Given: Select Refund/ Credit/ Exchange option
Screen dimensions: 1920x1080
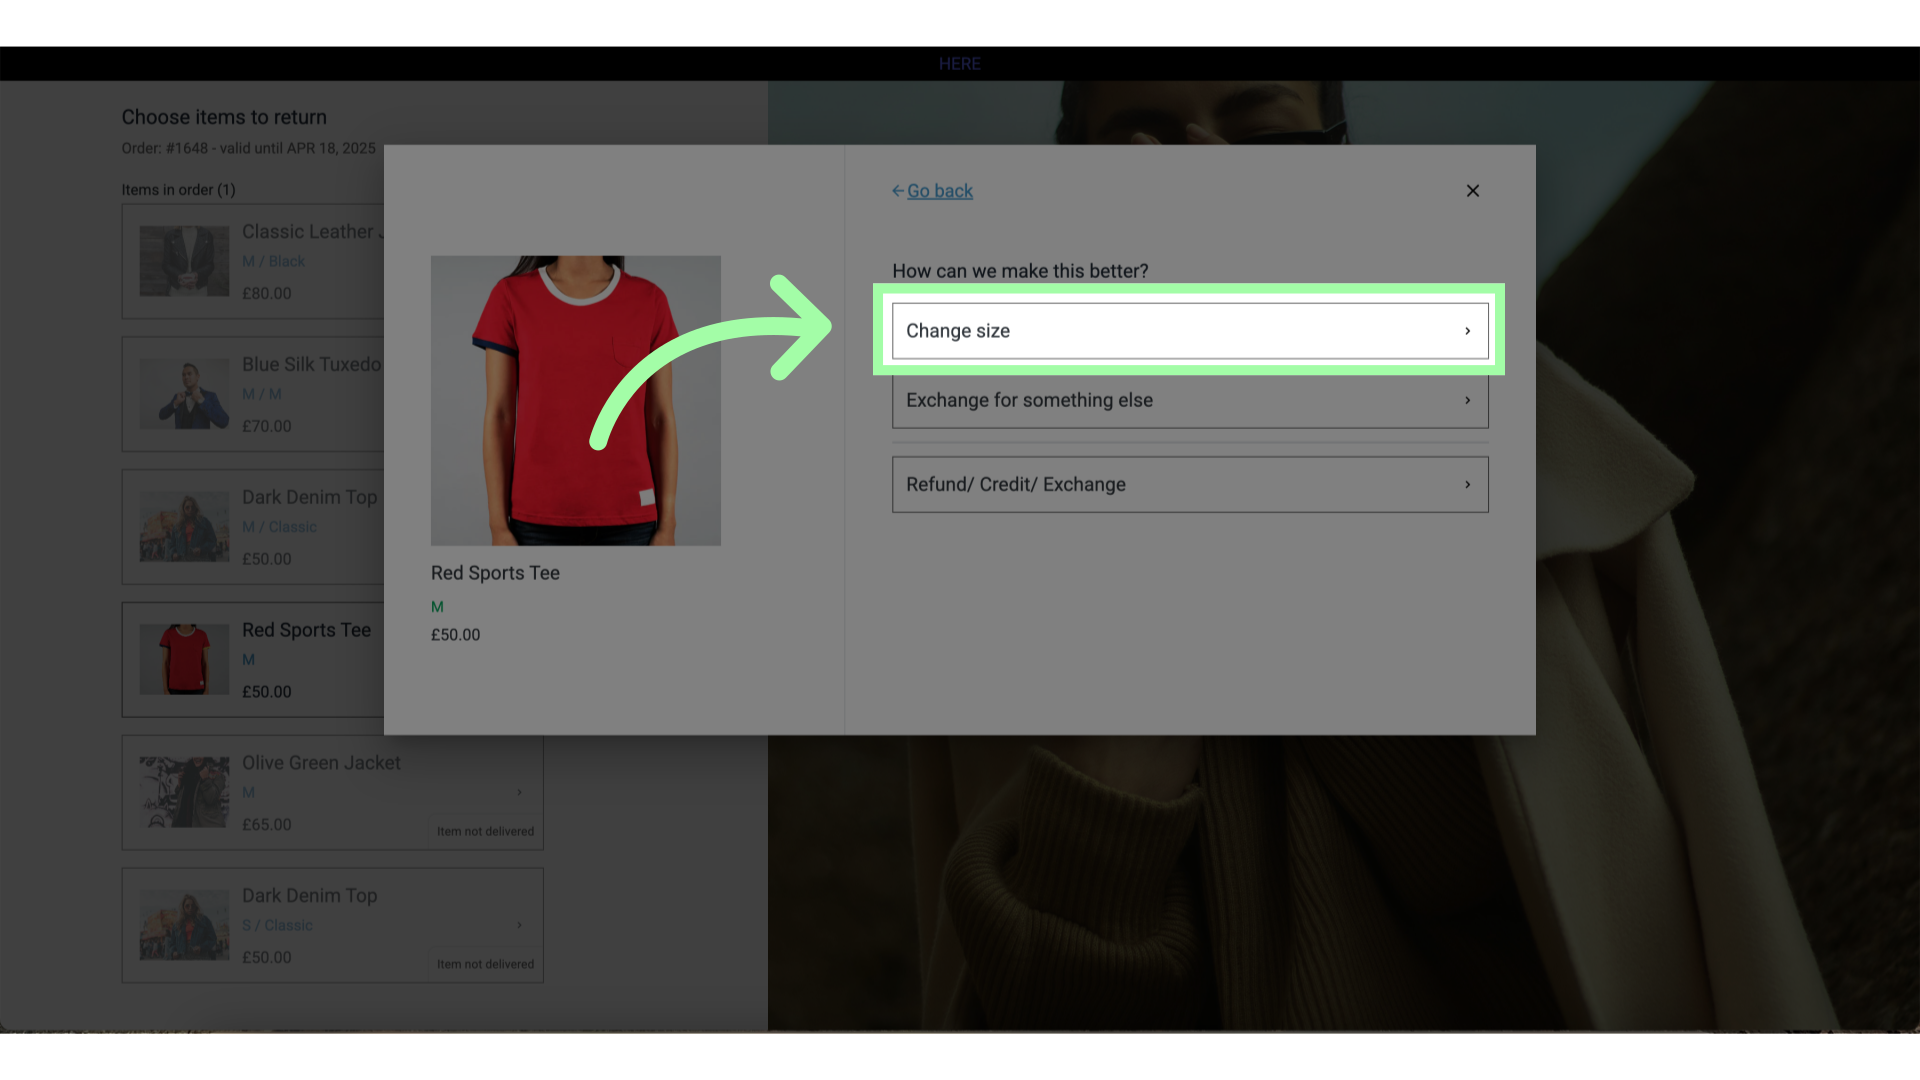Looking at the screenshot, I should pyautogui.click(x=1190, y=485).
